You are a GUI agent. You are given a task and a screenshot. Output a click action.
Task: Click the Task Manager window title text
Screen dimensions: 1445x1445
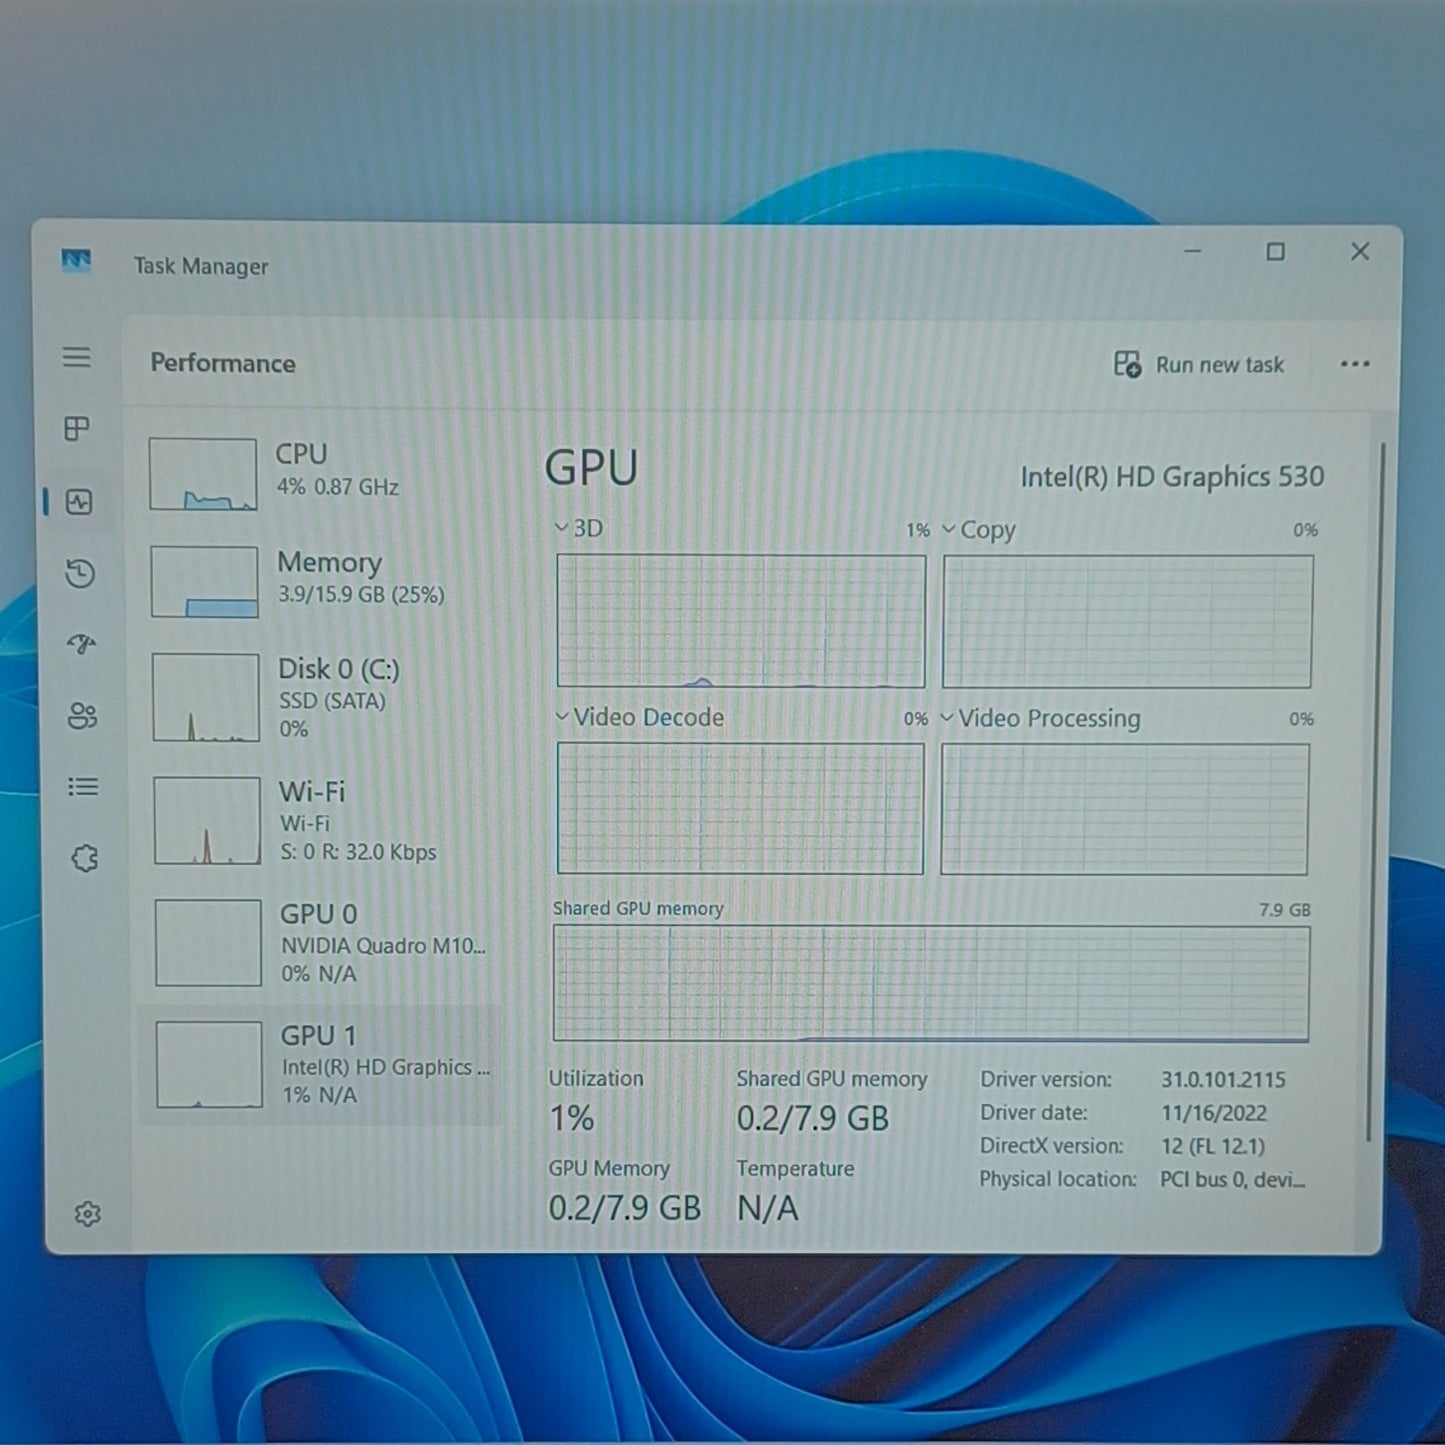(201, 266)
